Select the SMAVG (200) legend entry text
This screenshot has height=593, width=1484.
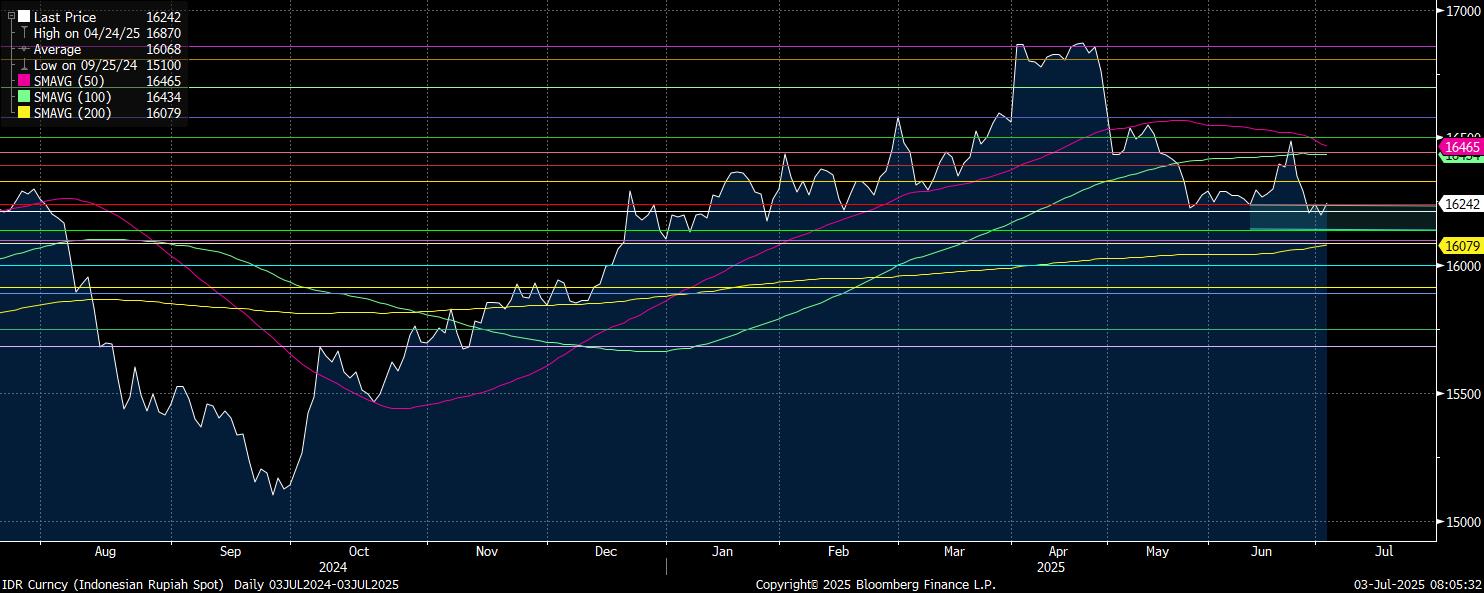72,113
